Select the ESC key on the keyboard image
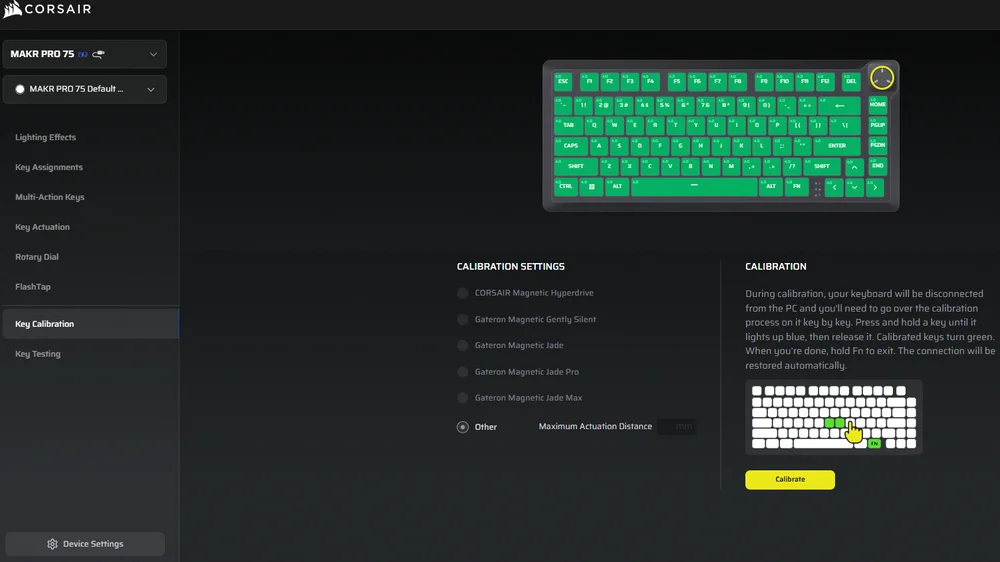The image size is (1000, 562). click(562, 81)
